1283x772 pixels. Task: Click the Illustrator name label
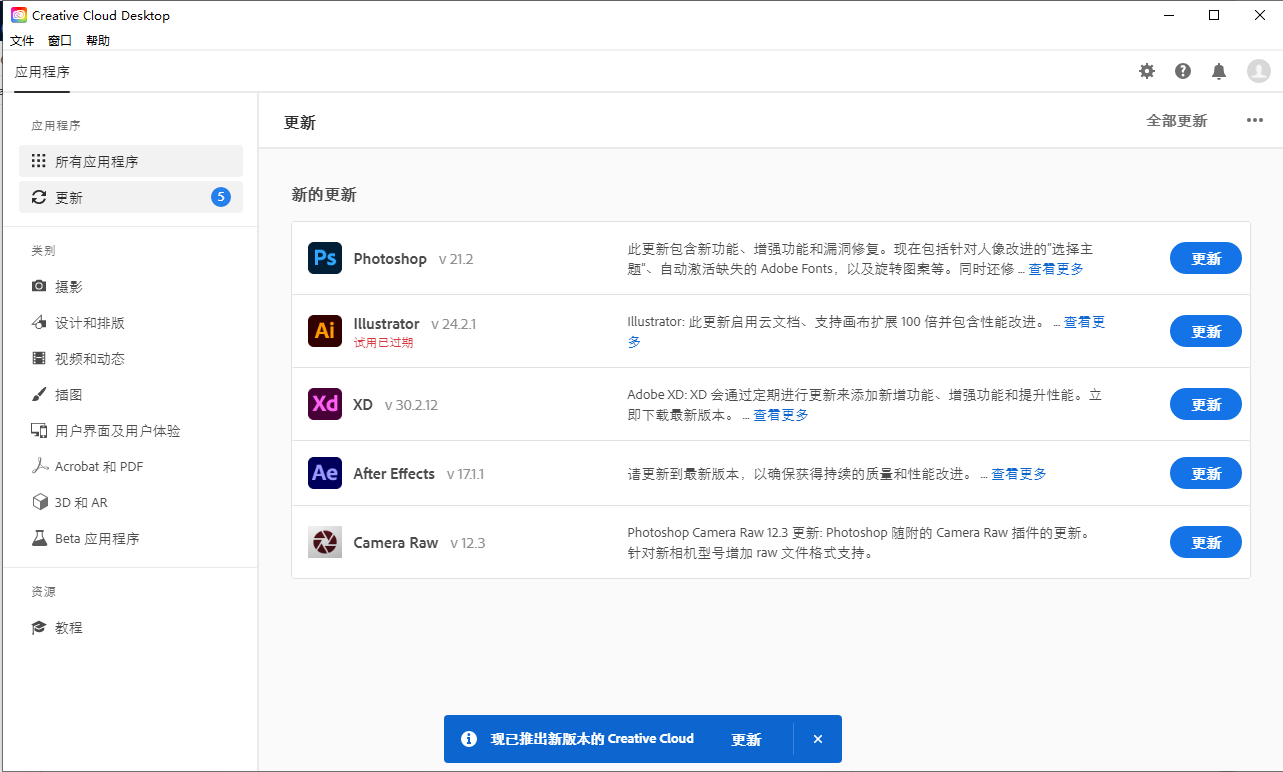coord(386,324)
